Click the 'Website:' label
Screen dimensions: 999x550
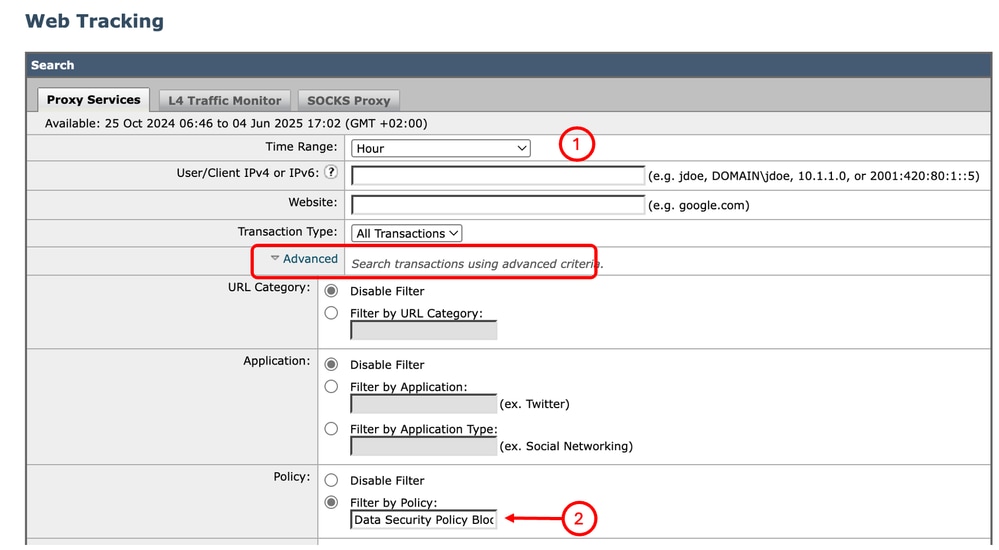[x=313, y=202]
